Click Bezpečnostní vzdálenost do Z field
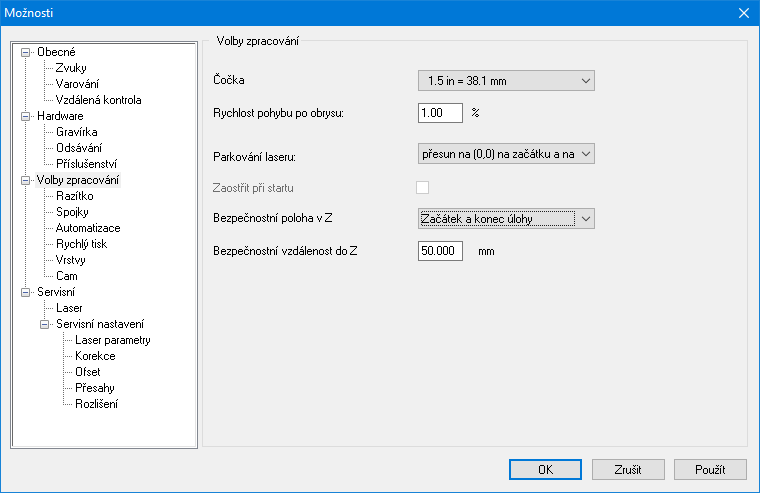The image size is (760, 493). [440, 251]
